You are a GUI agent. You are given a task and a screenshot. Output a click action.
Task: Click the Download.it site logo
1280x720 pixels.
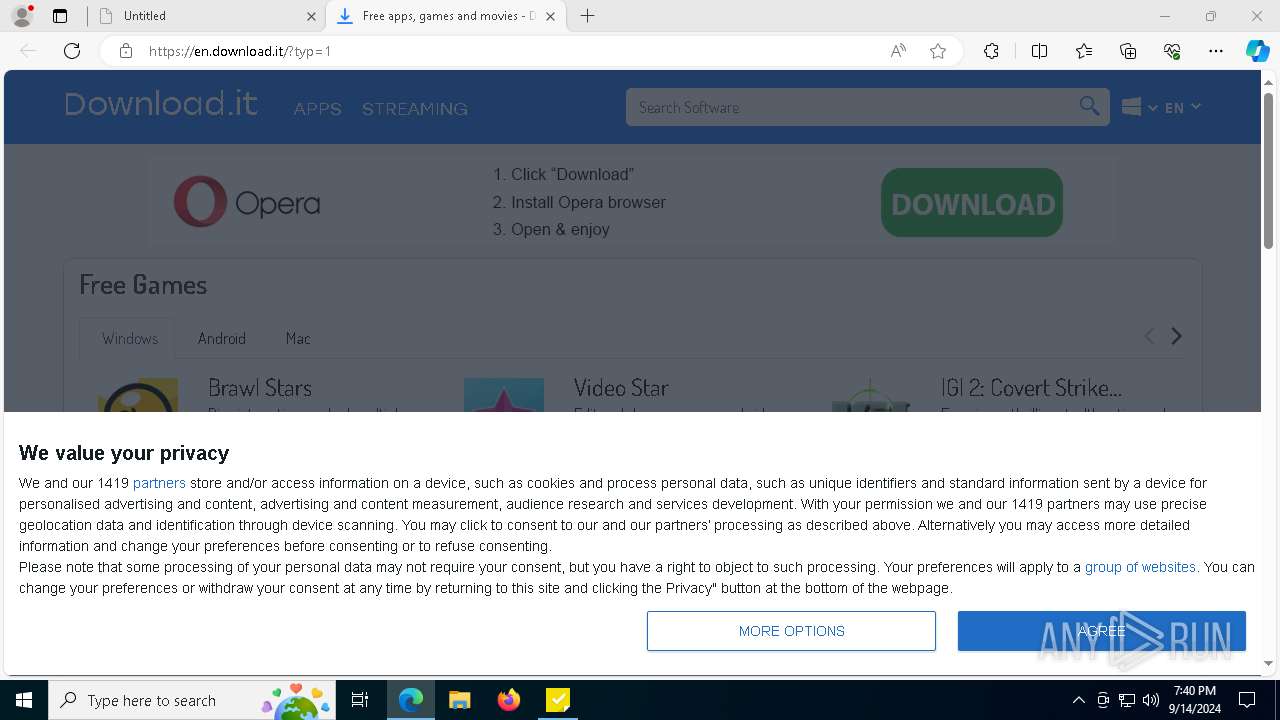point(161,104)
